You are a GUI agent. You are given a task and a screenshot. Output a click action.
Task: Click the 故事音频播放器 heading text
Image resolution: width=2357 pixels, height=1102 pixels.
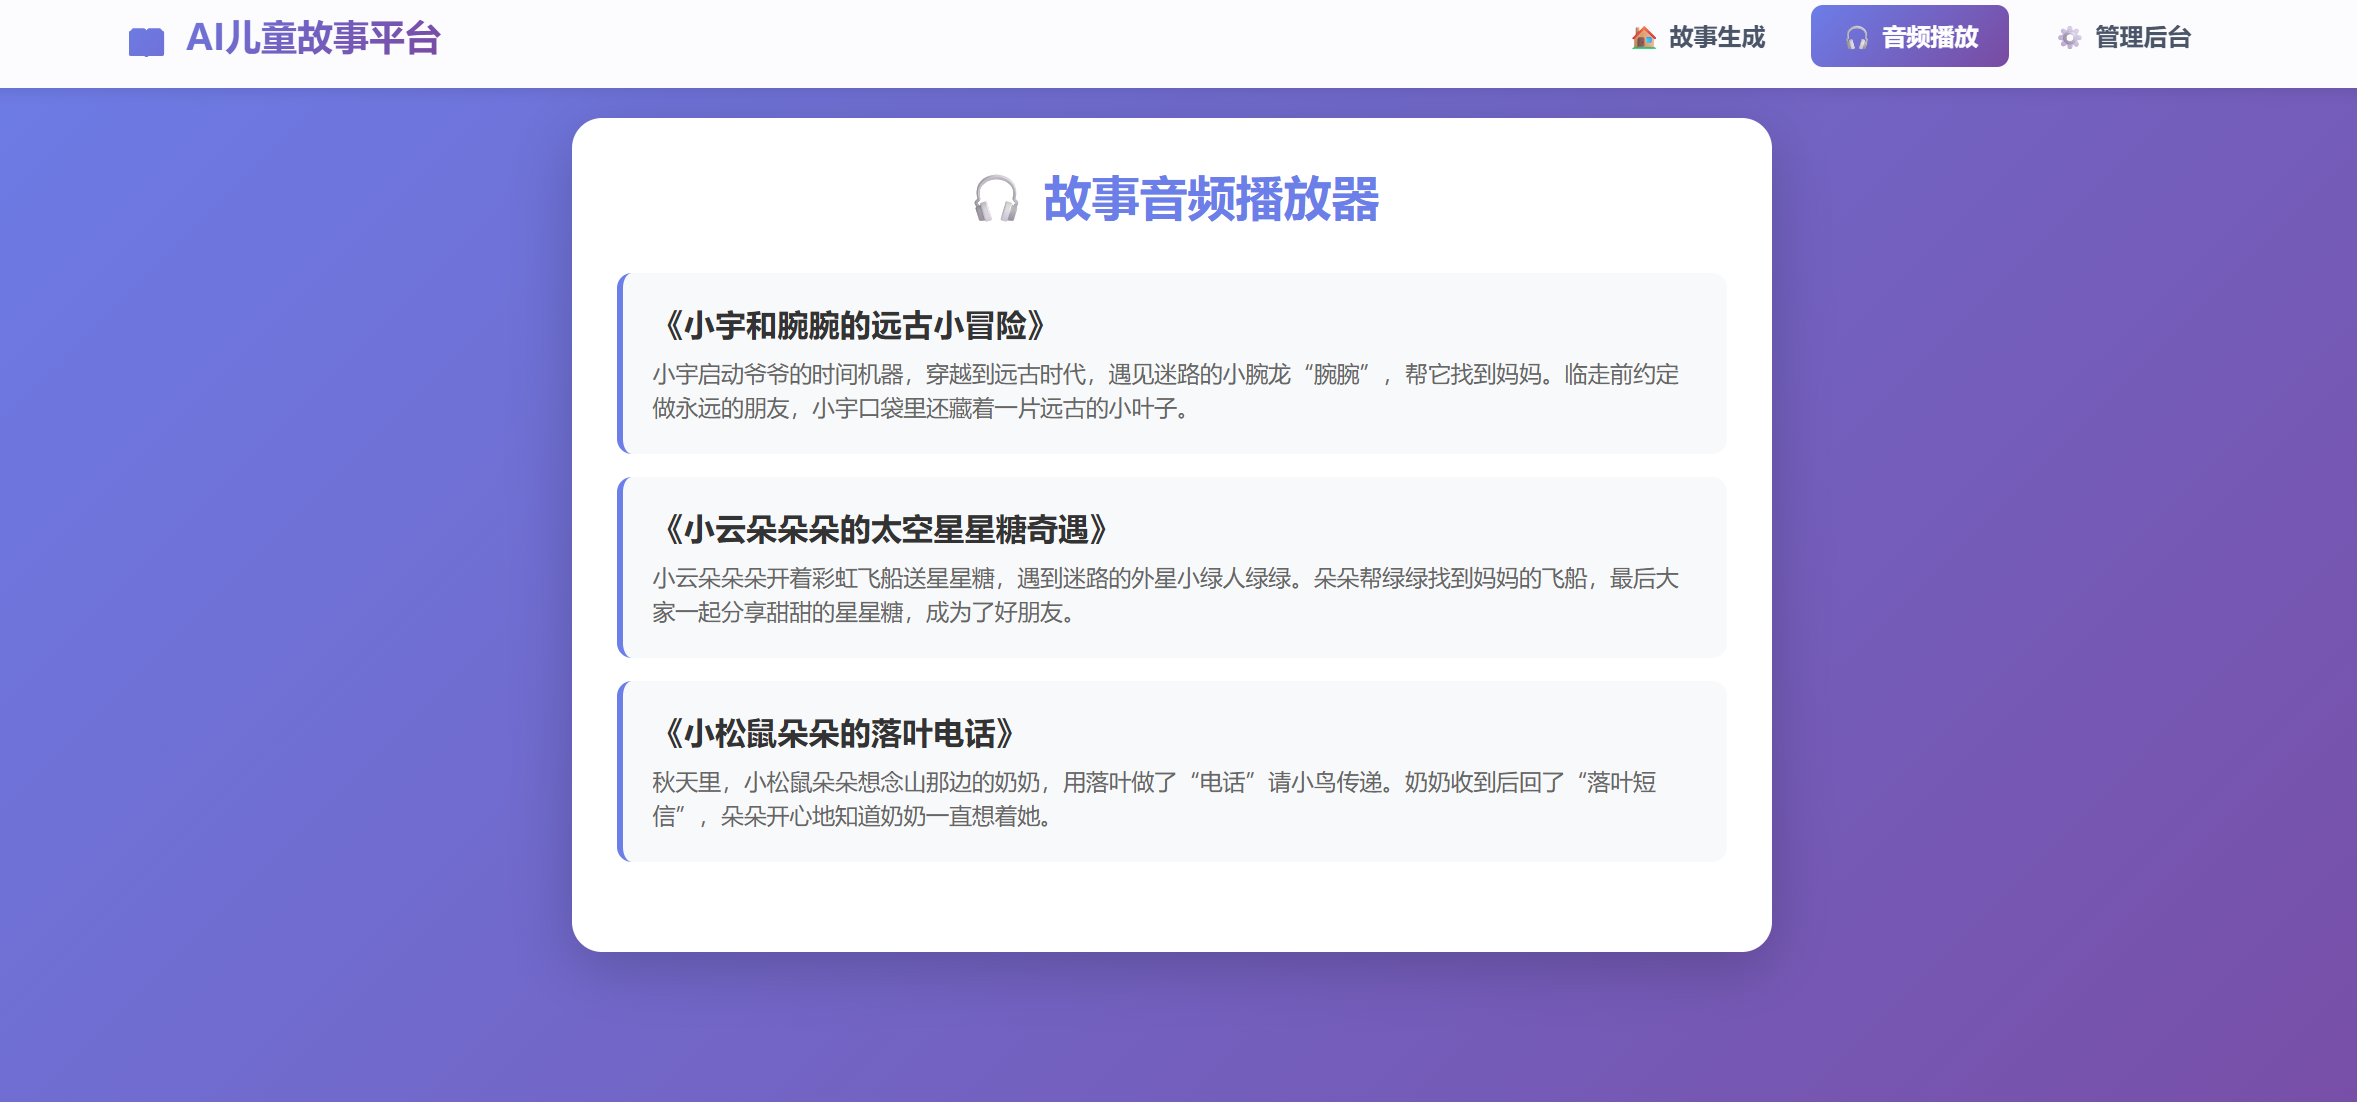click(1211, 198)
